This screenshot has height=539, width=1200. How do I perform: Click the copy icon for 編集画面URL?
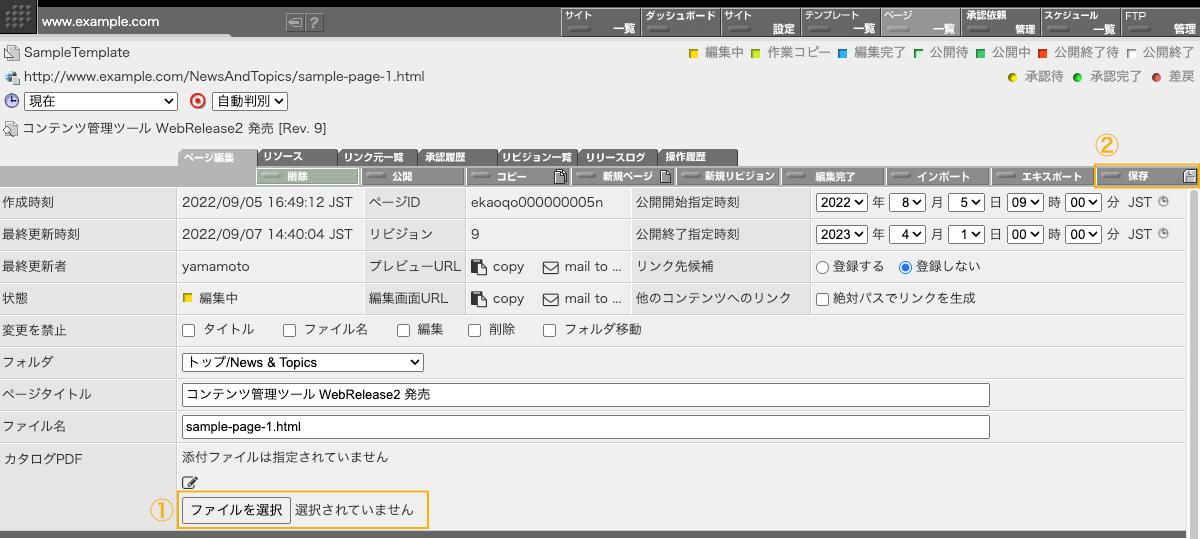click(479, 298)
